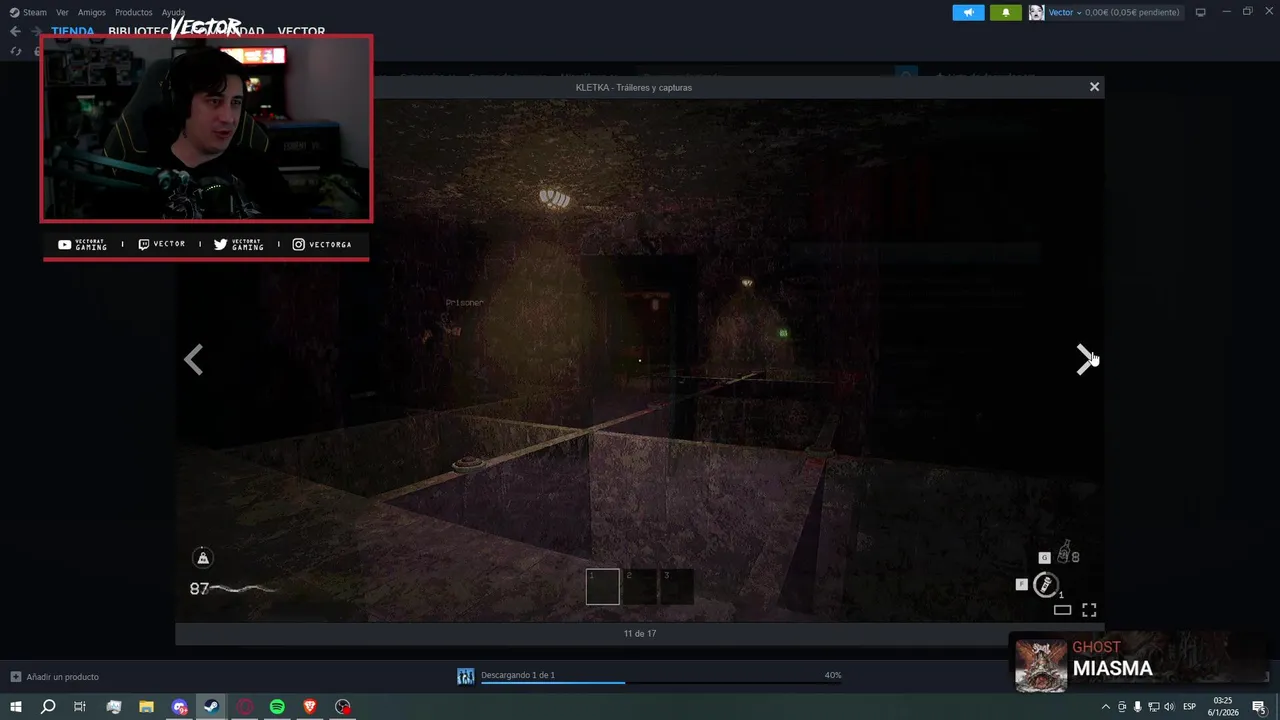Open the Steam announcements megaphone
This screenshot has height=720, width=1280.
[x=968, y=12]
